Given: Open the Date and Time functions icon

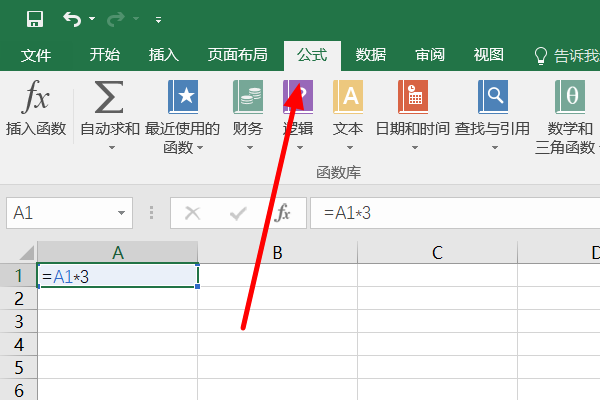Looking at the screenshot, I should pyautogui.click(x=413, y=97).
